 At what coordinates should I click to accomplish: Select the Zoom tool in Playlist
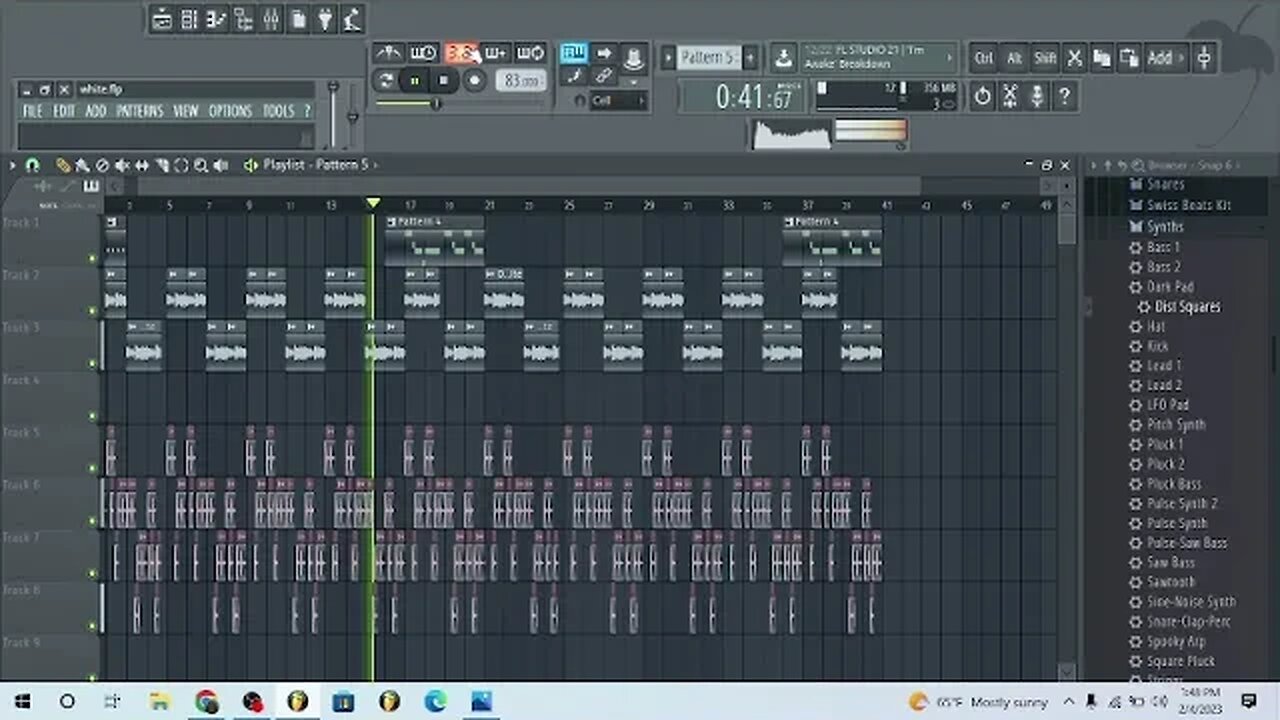pyautogui.click(x=201, y=165)
